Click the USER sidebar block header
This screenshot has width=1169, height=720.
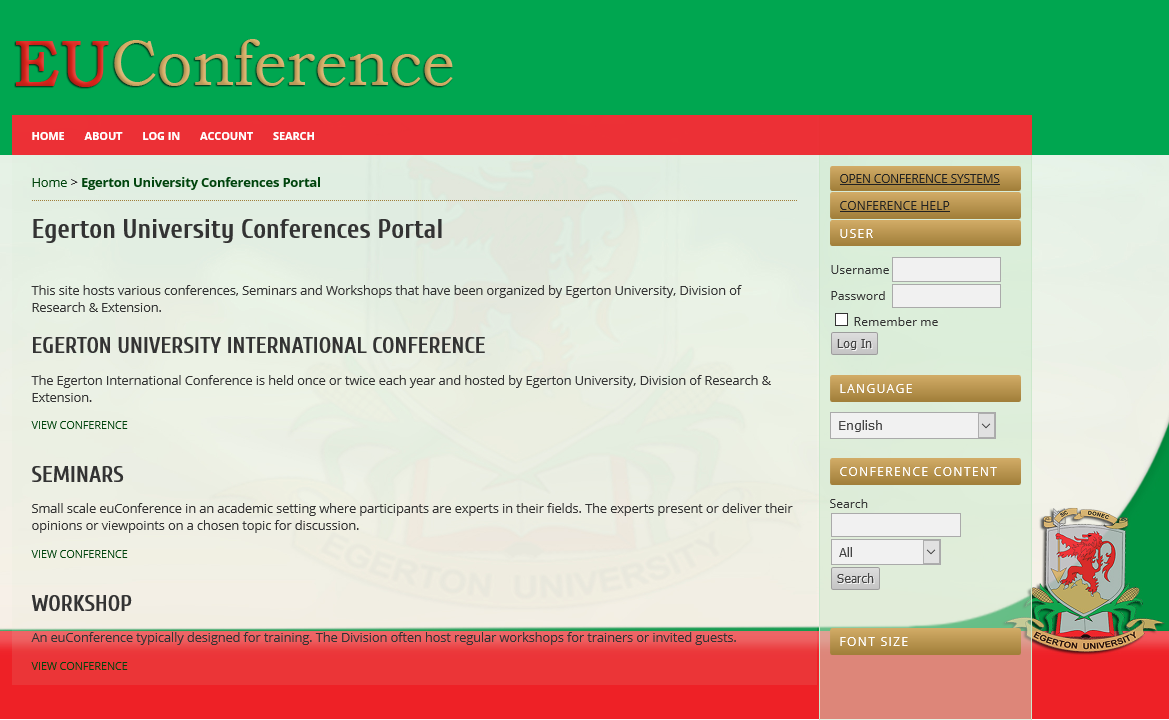925,233
